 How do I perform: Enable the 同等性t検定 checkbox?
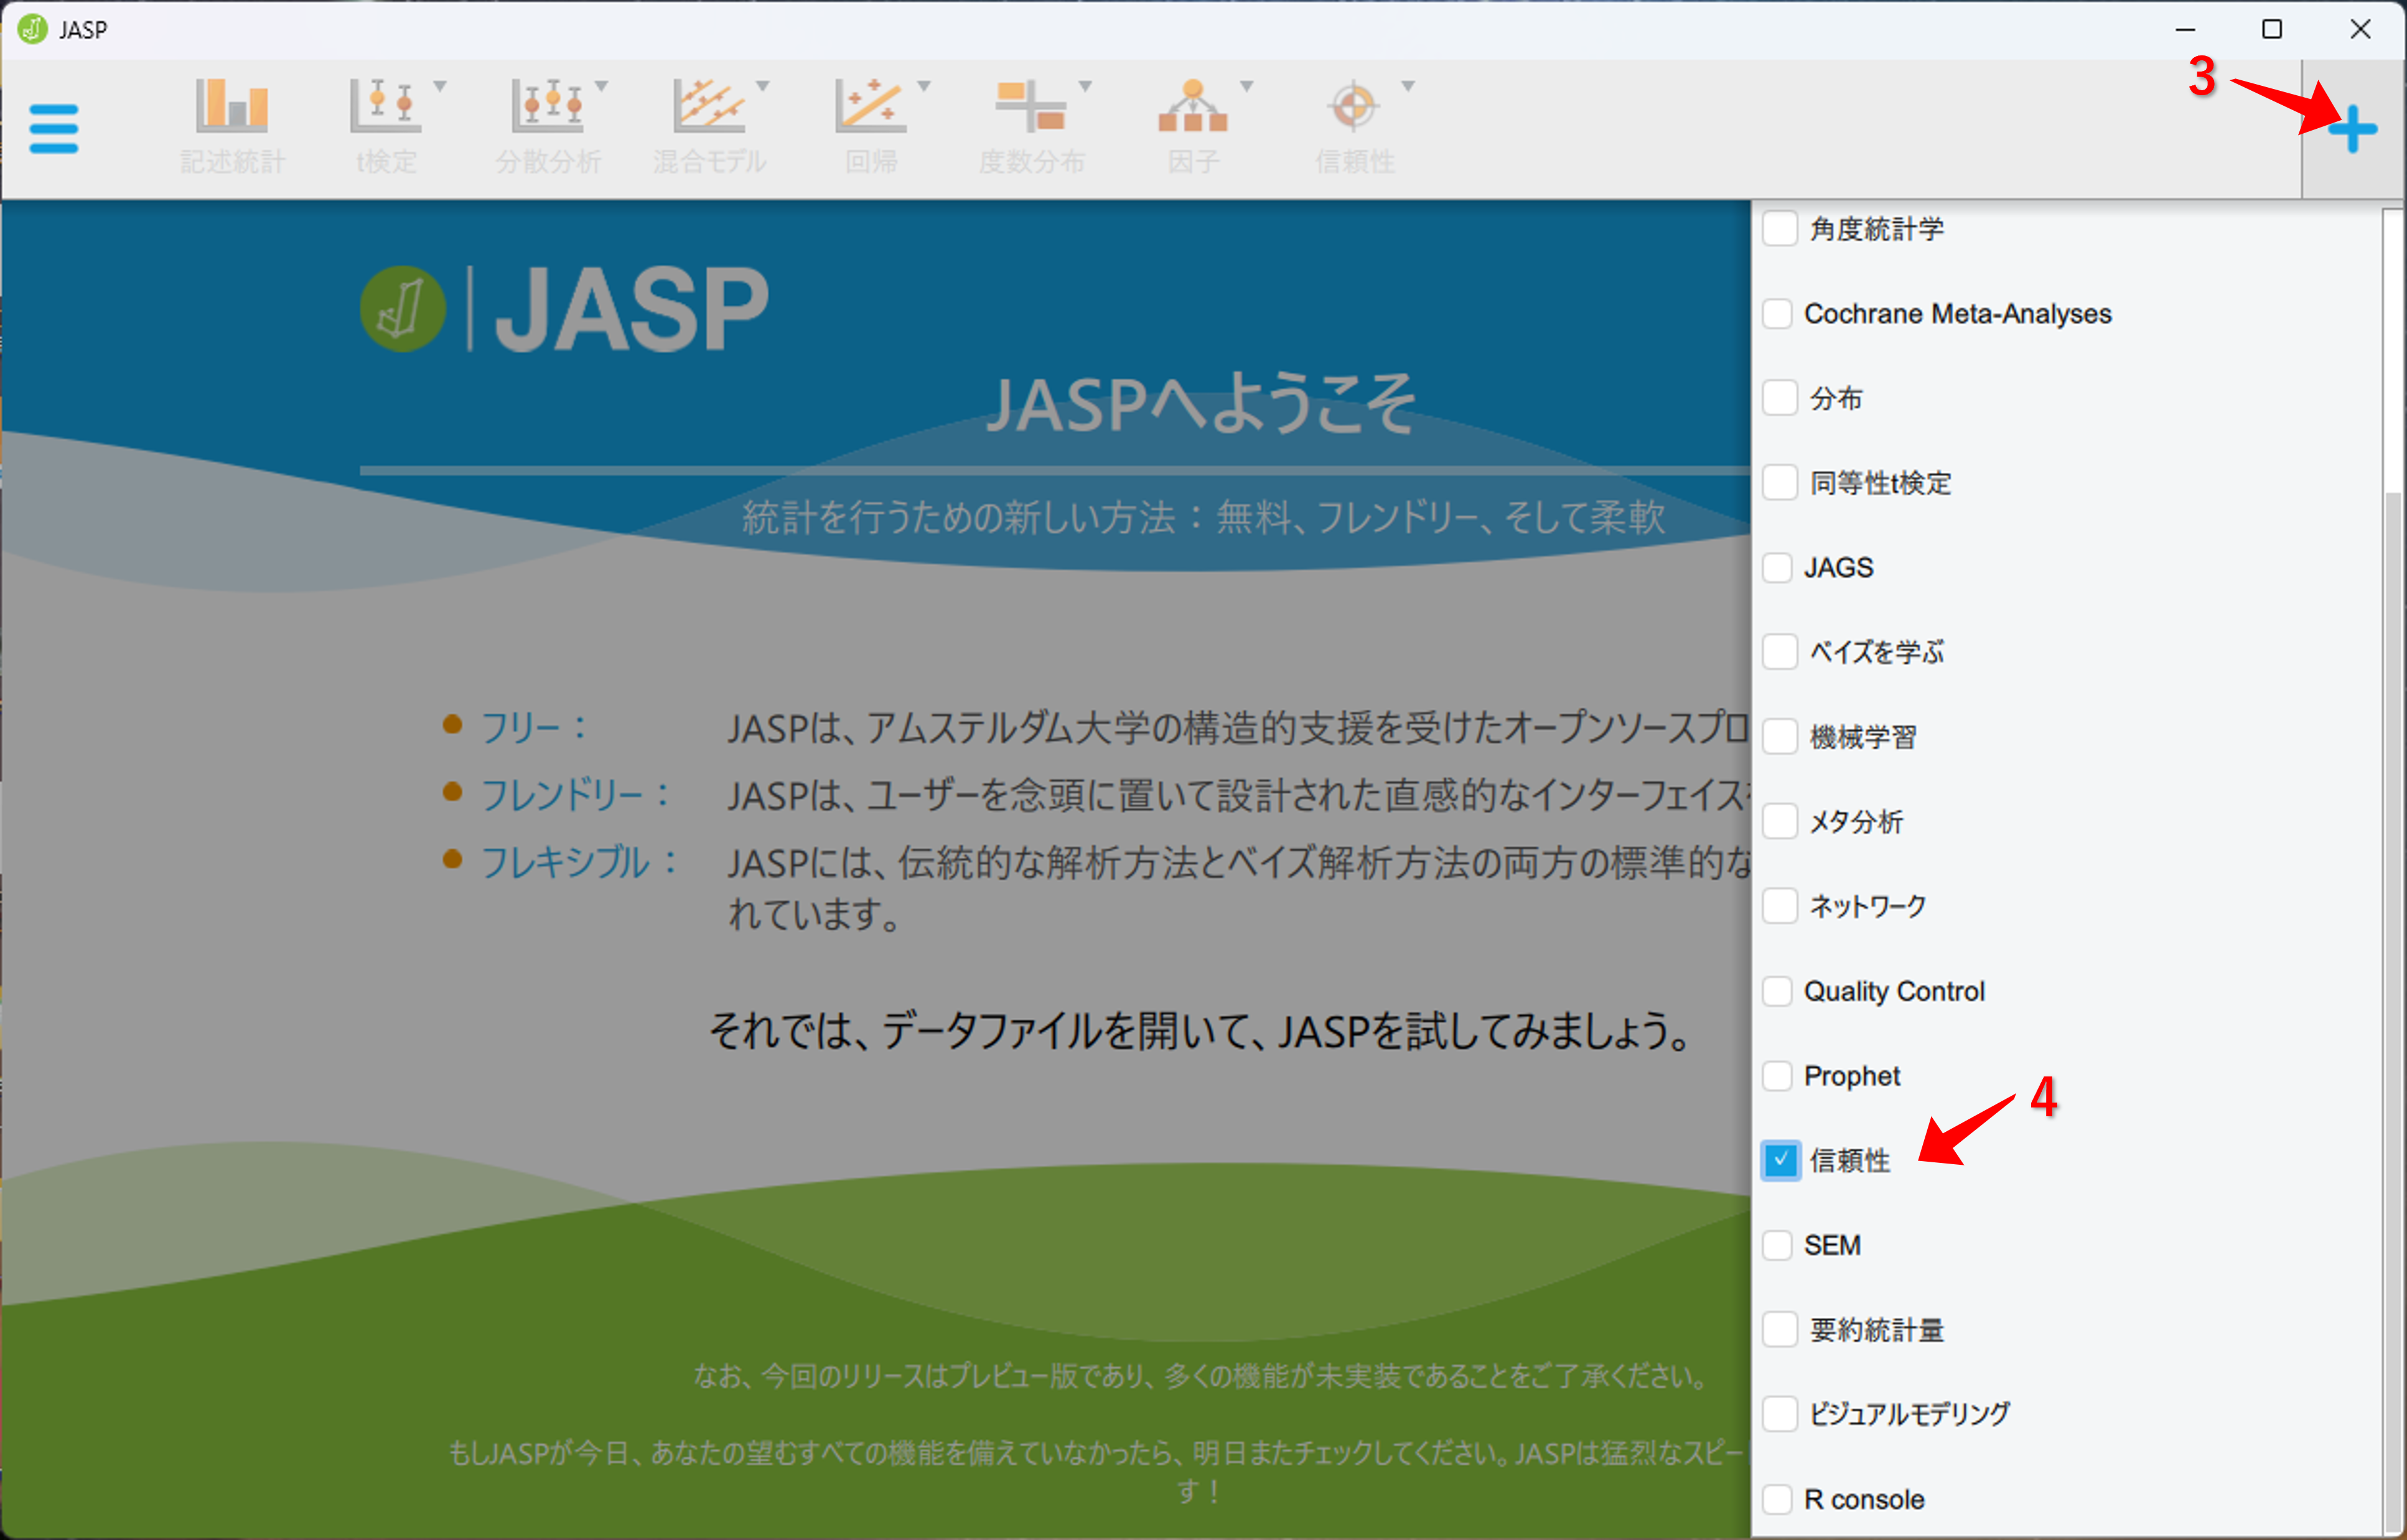pos(1780,482)
